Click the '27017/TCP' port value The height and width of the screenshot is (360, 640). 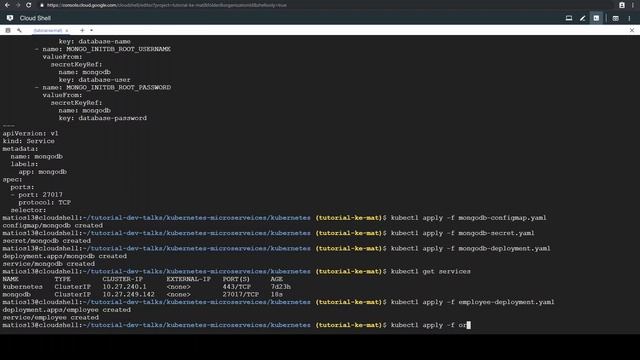click(x=240, y=294)
